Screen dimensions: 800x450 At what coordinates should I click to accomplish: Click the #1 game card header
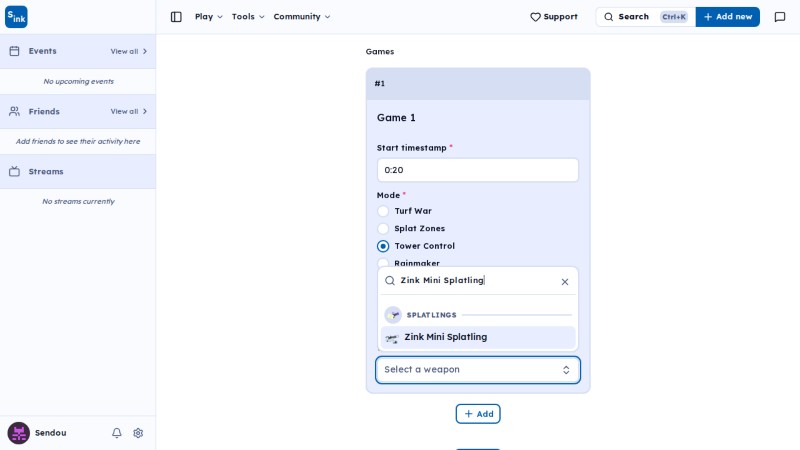tap(478, 84)
